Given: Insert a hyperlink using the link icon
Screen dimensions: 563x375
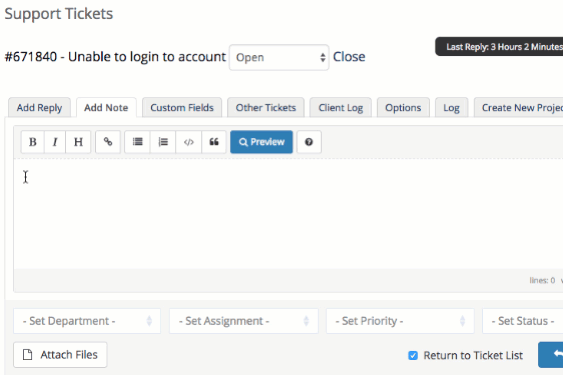Looking at the screenshot, I should tap(108, 142).
